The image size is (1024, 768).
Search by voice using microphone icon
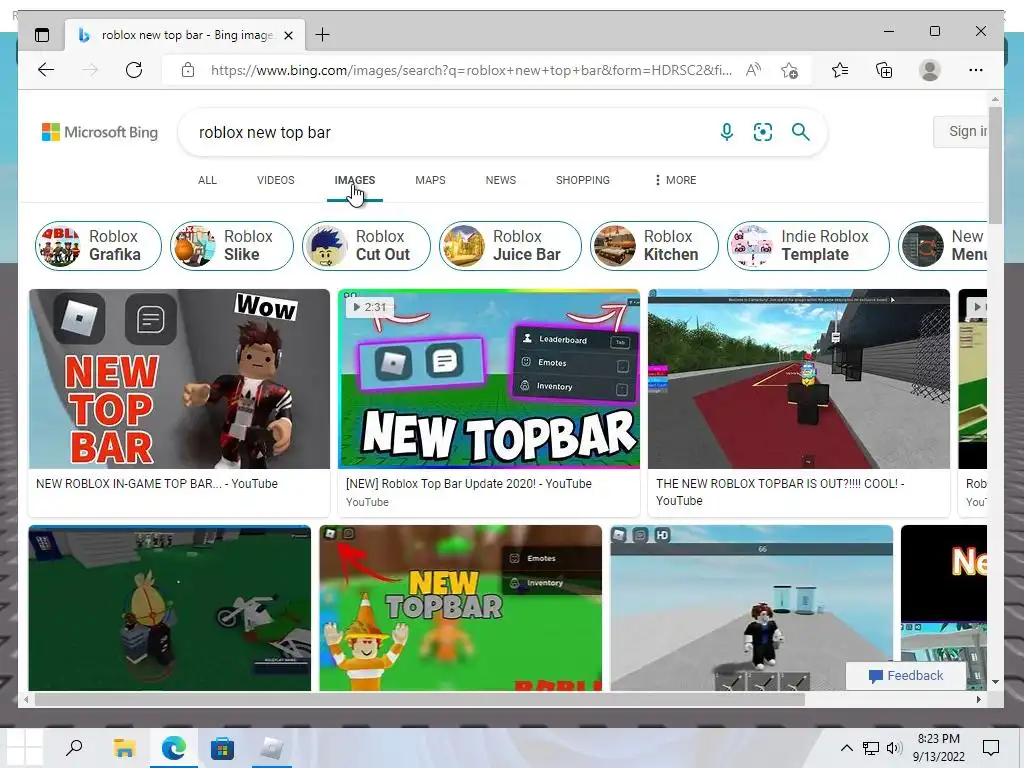click(726, 132)
